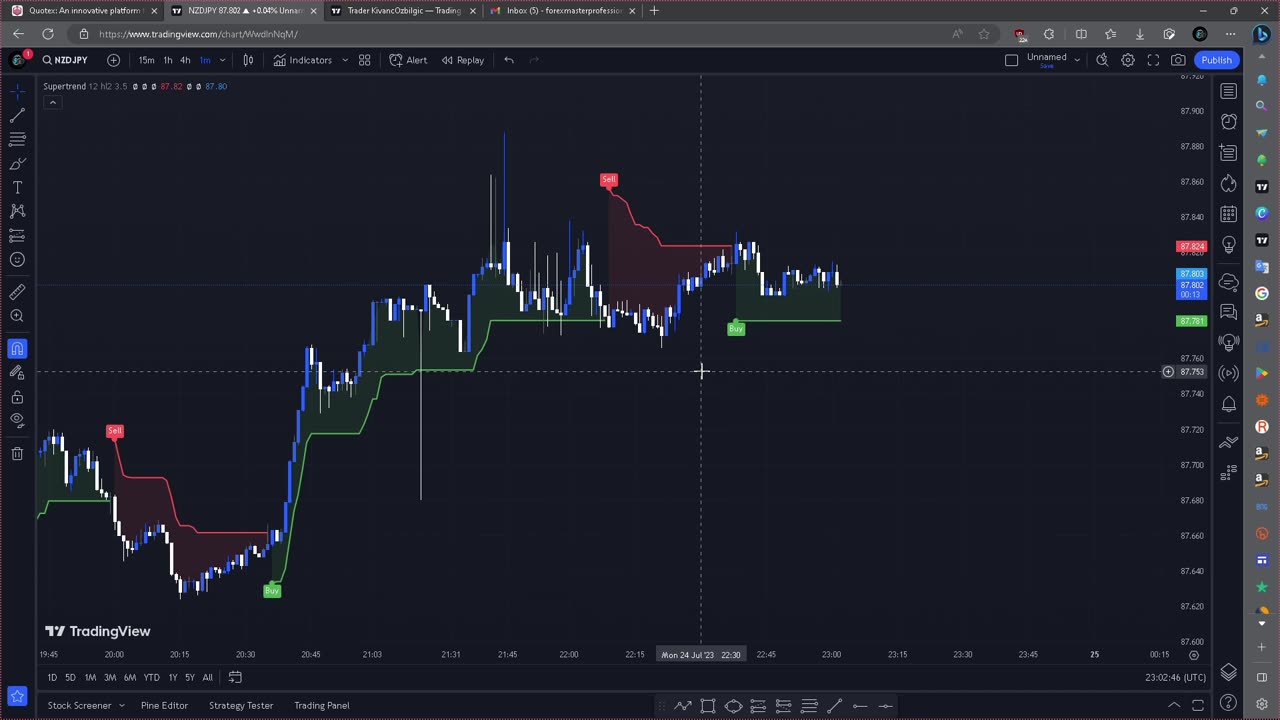
Task: Open the Unnamed layout dropdown arrow
Action: [x=1077, y=60]
